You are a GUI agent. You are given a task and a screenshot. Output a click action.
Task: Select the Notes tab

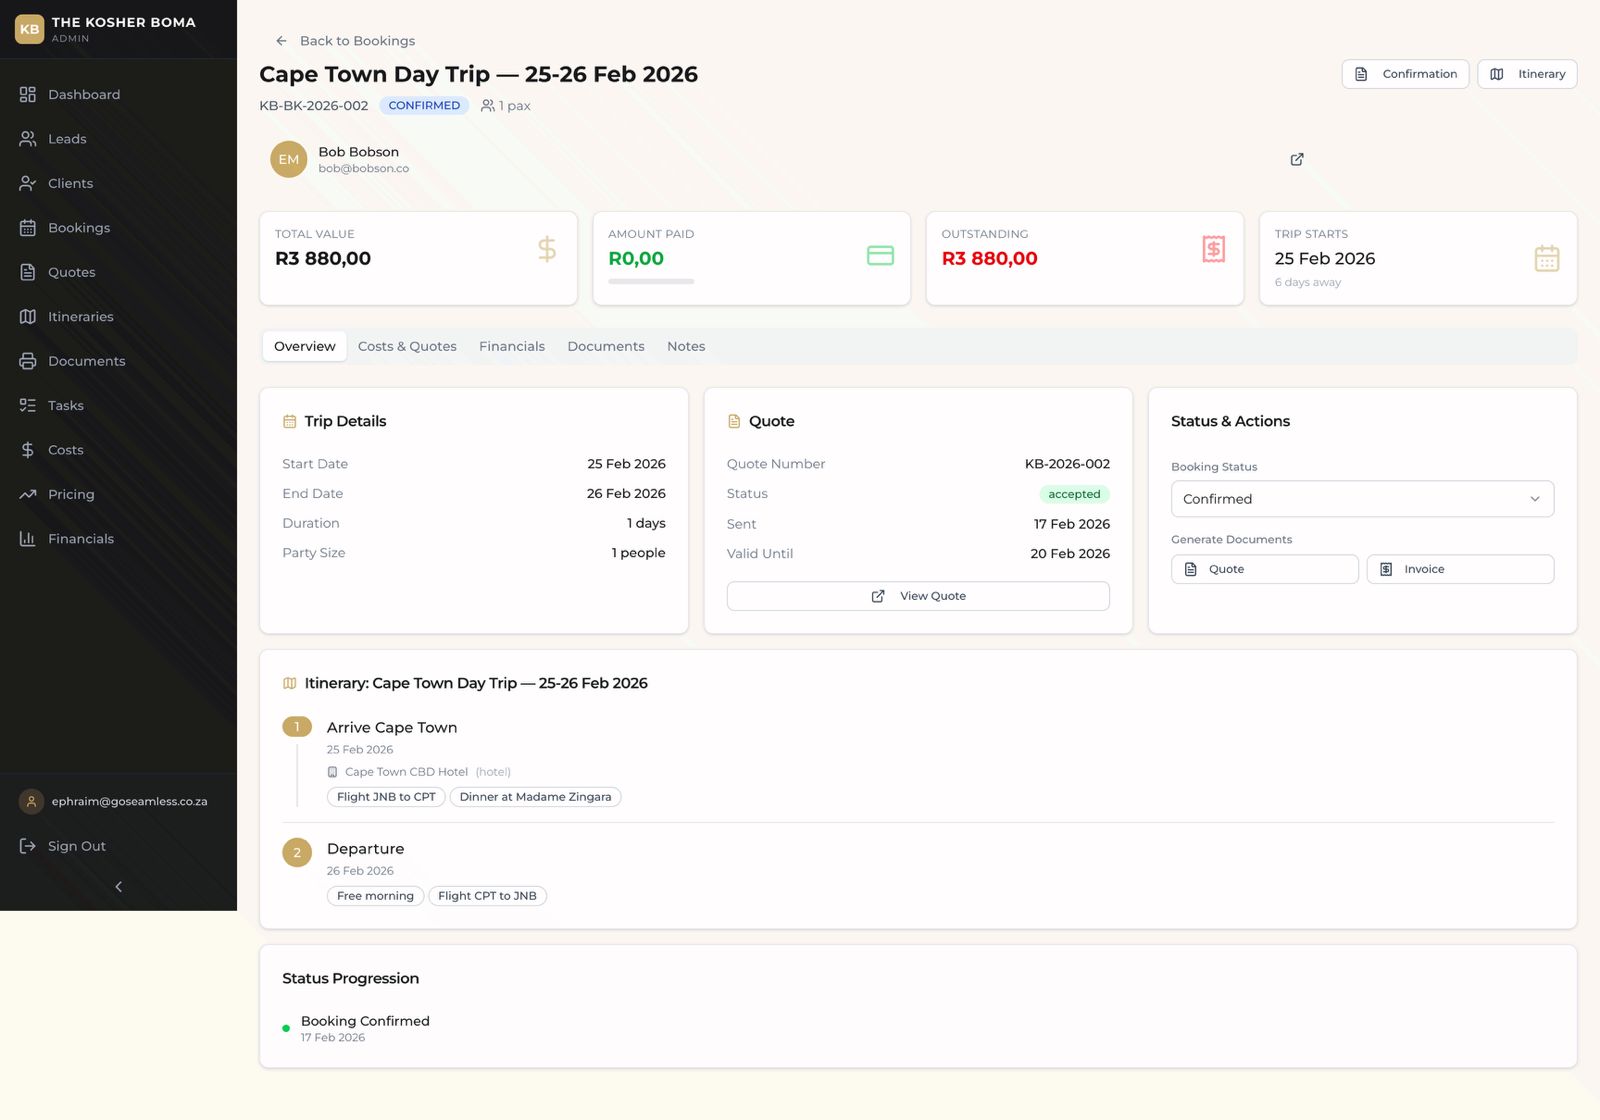pos(686,346)
